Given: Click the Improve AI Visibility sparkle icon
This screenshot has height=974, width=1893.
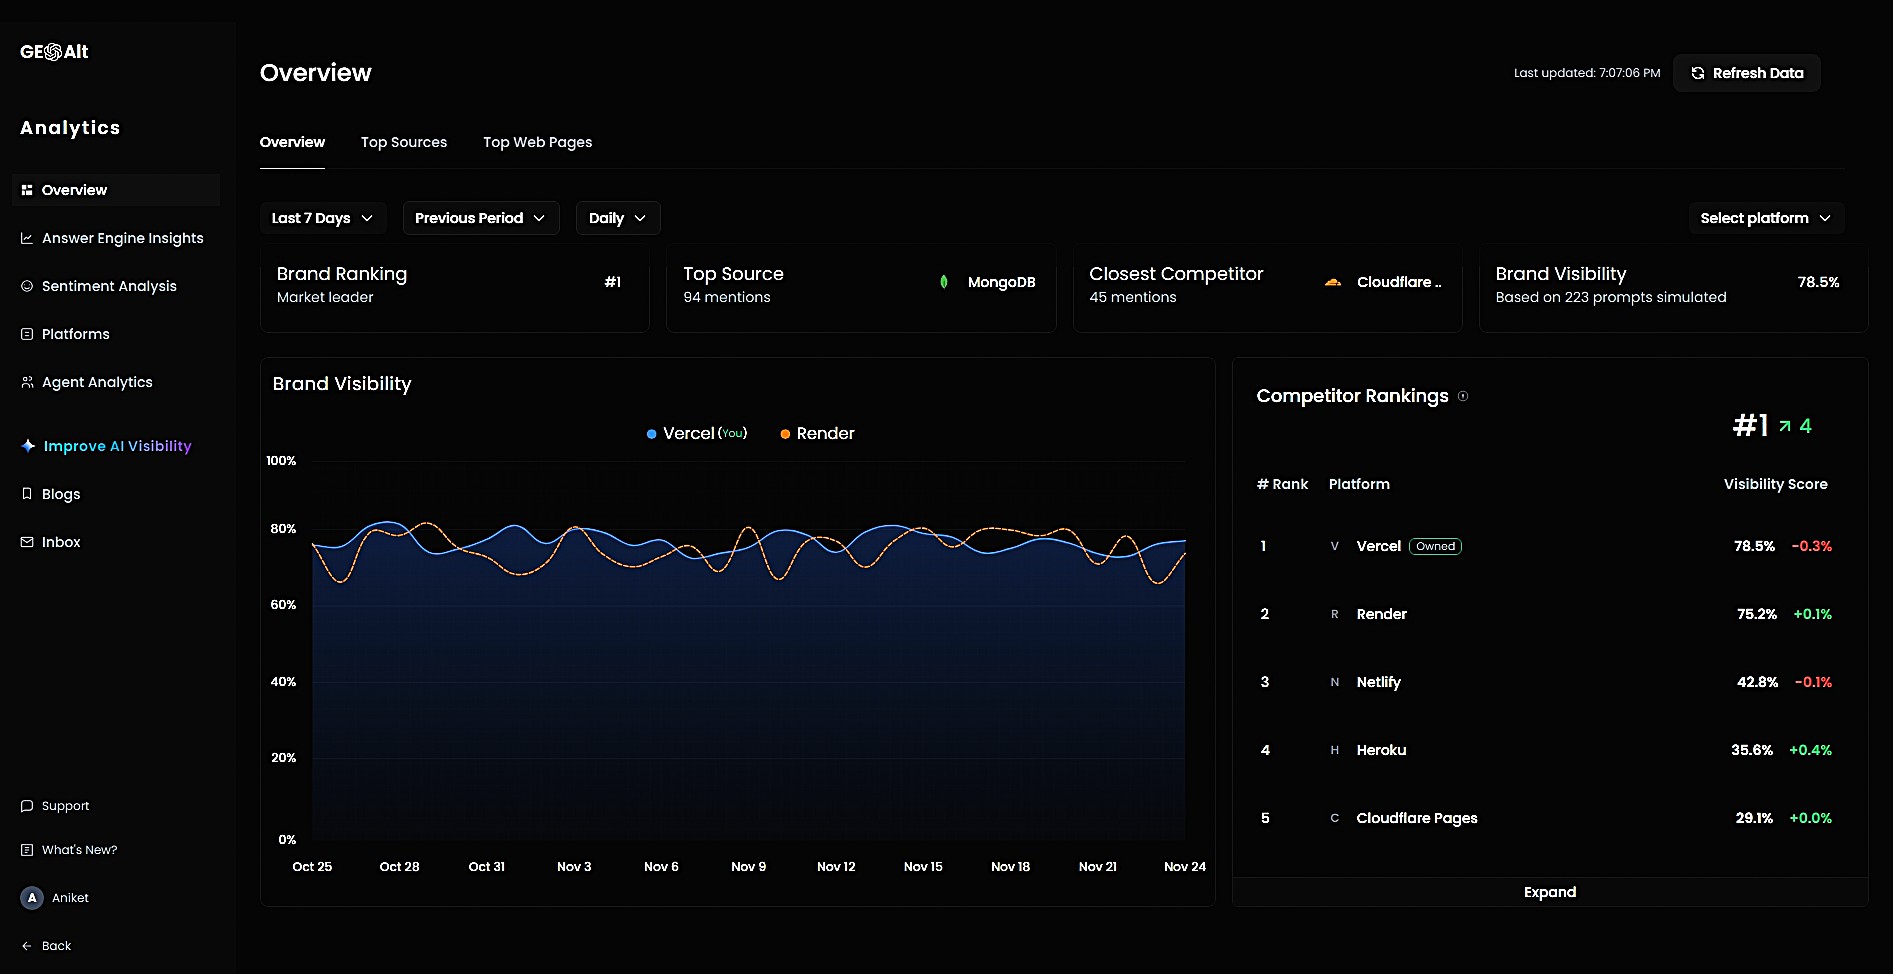Looking at the screenshot, I should pos(28,446).
